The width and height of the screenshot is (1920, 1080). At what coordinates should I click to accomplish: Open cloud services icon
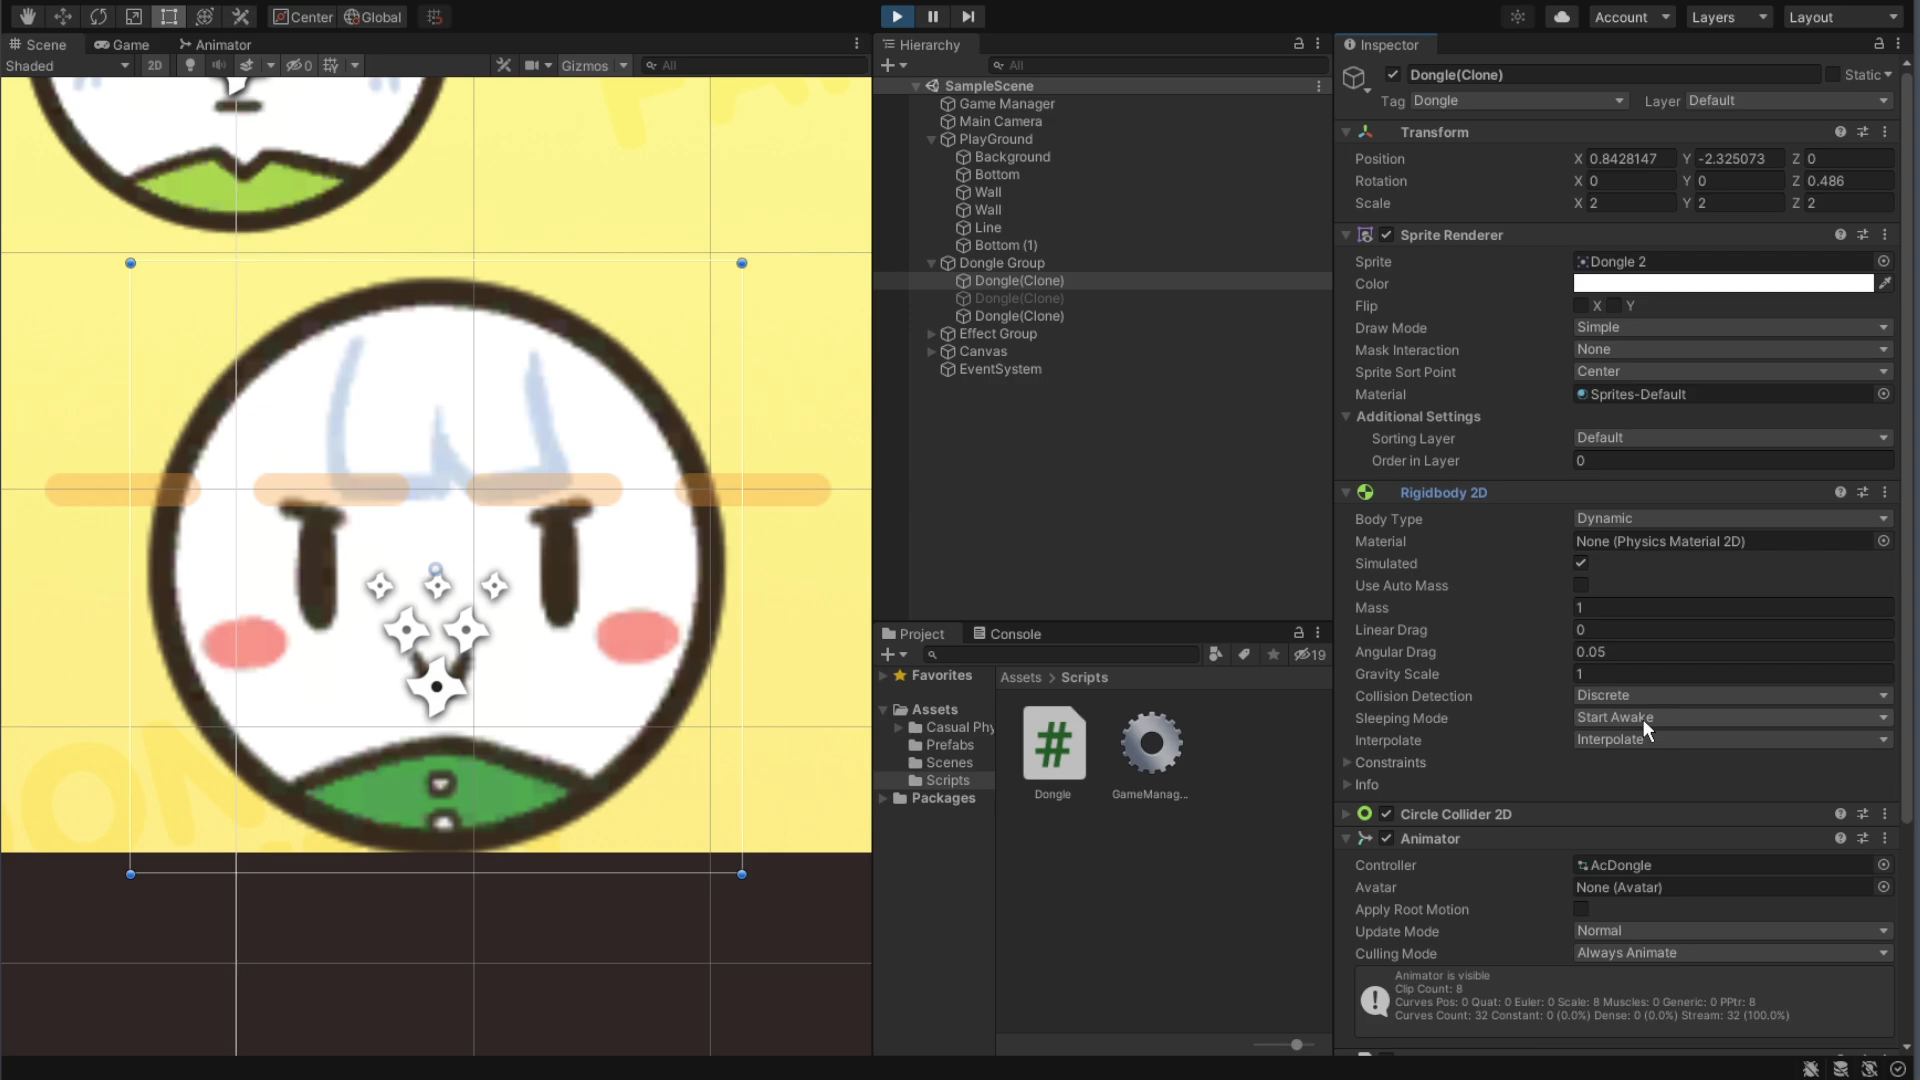point(1561,16)
